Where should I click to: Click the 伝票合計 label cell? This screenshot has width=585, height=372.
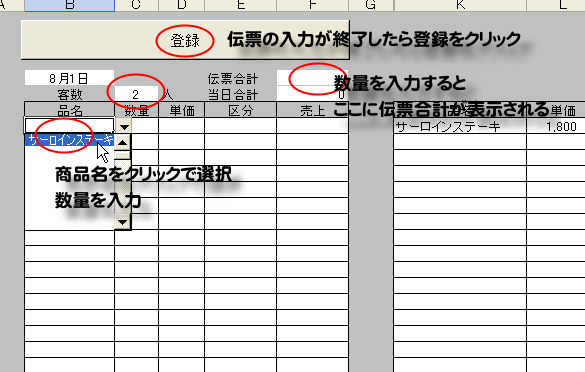tap(233, 78)
